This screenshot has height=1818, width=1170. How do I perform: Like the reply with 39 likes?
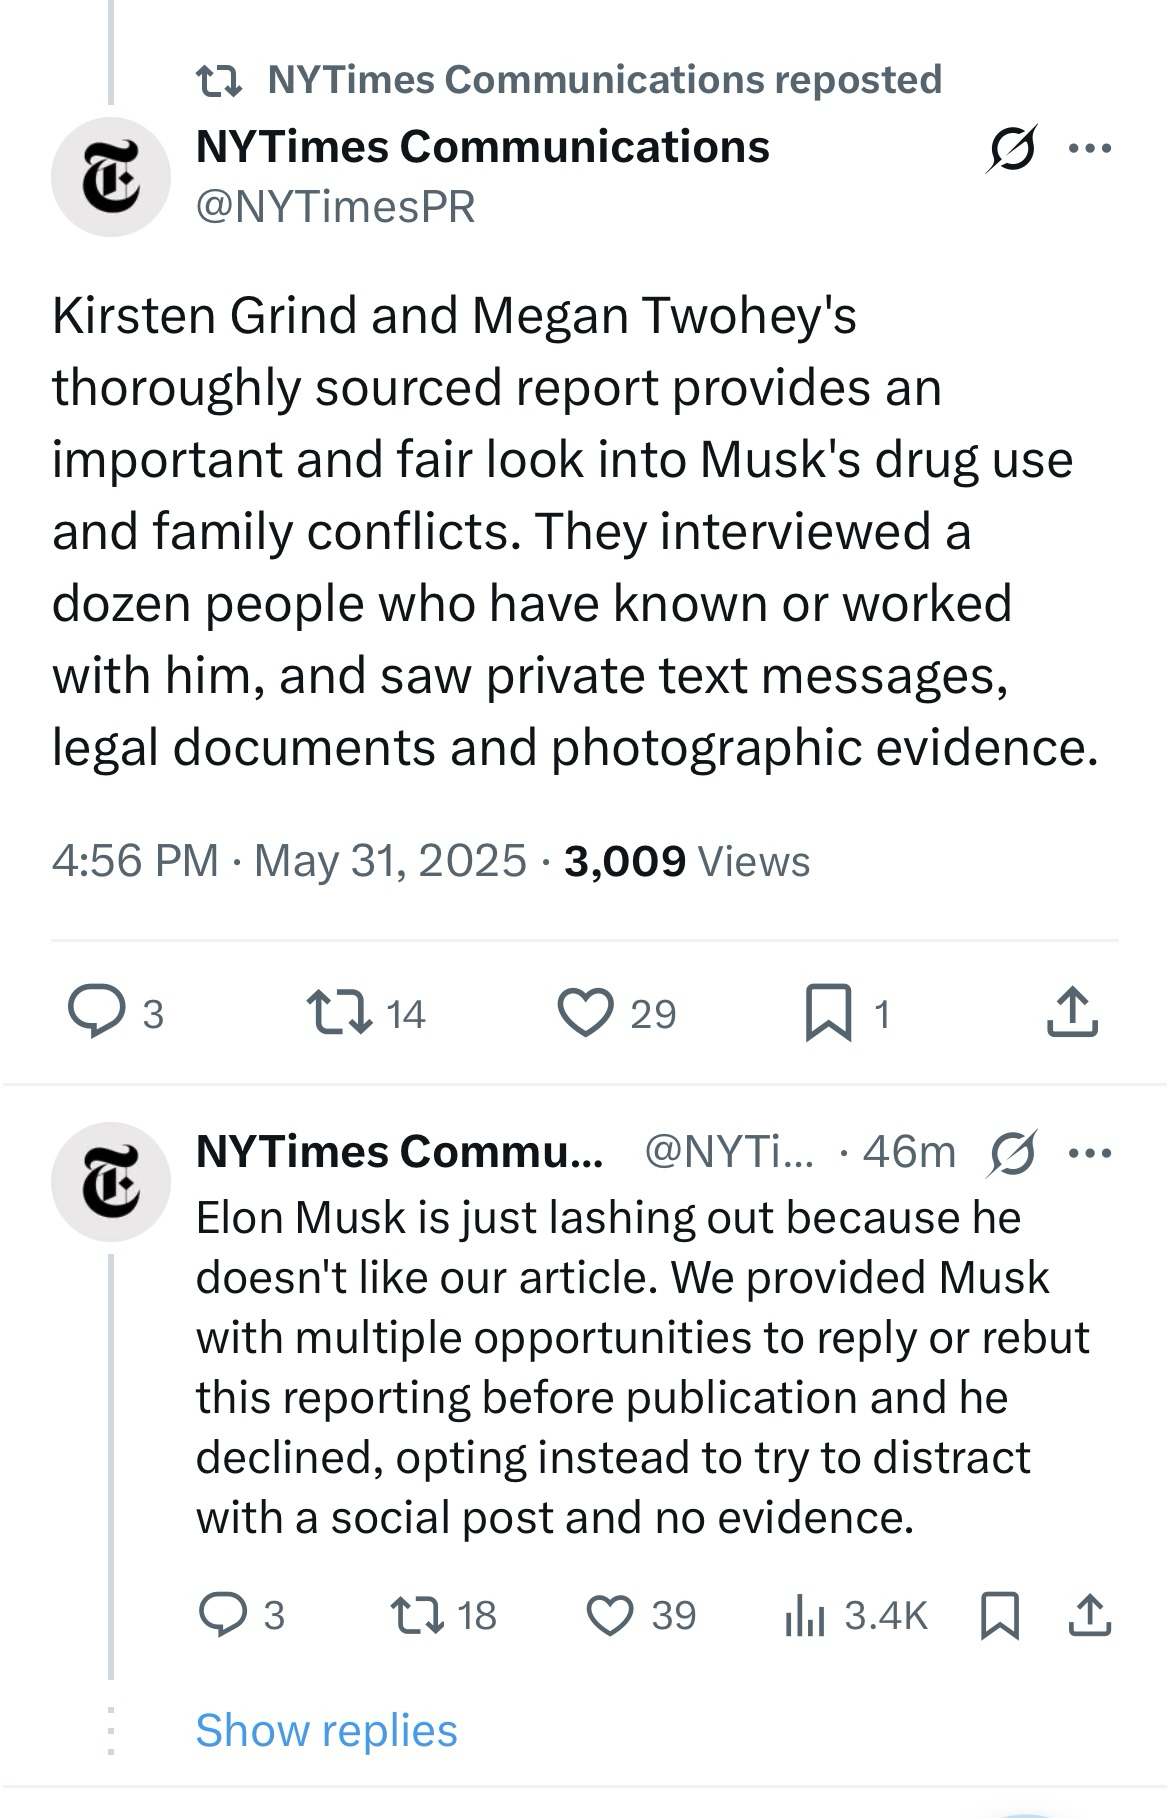pyautogui.click(x=610, y=1614)
